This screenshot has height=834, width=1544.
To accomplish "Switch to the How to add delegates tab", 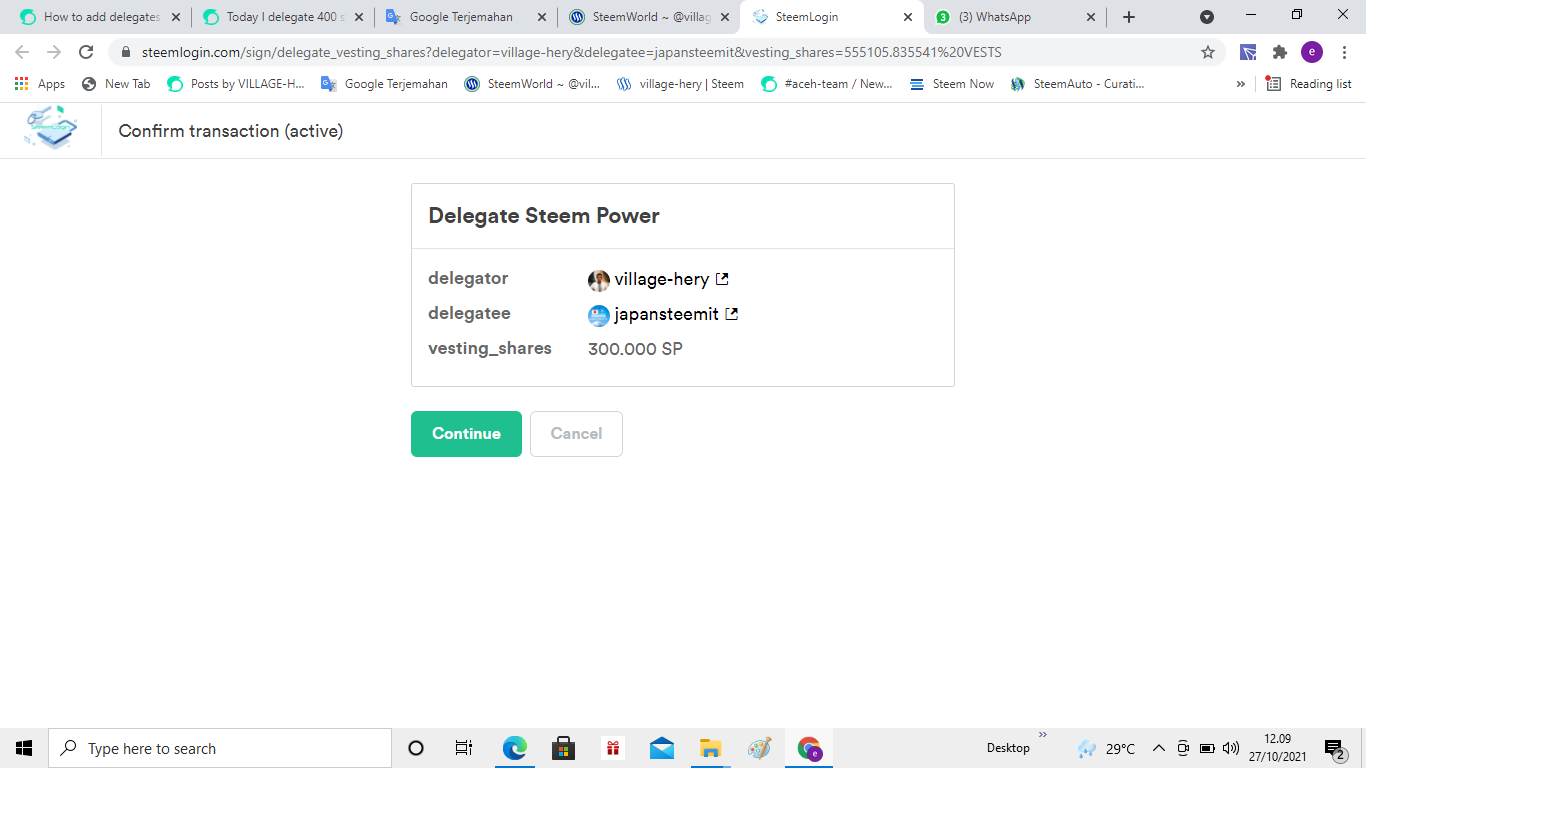I will [x=101, y=17].
